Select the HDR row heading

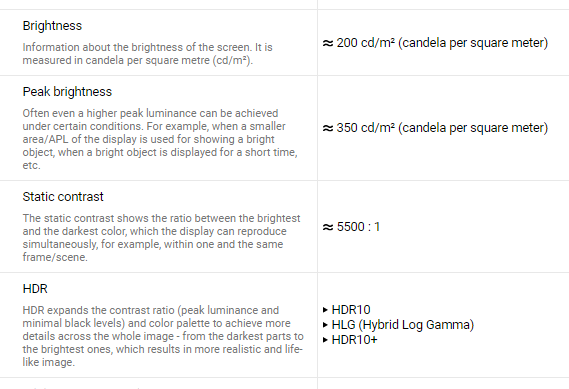click(x=35, y=289)
